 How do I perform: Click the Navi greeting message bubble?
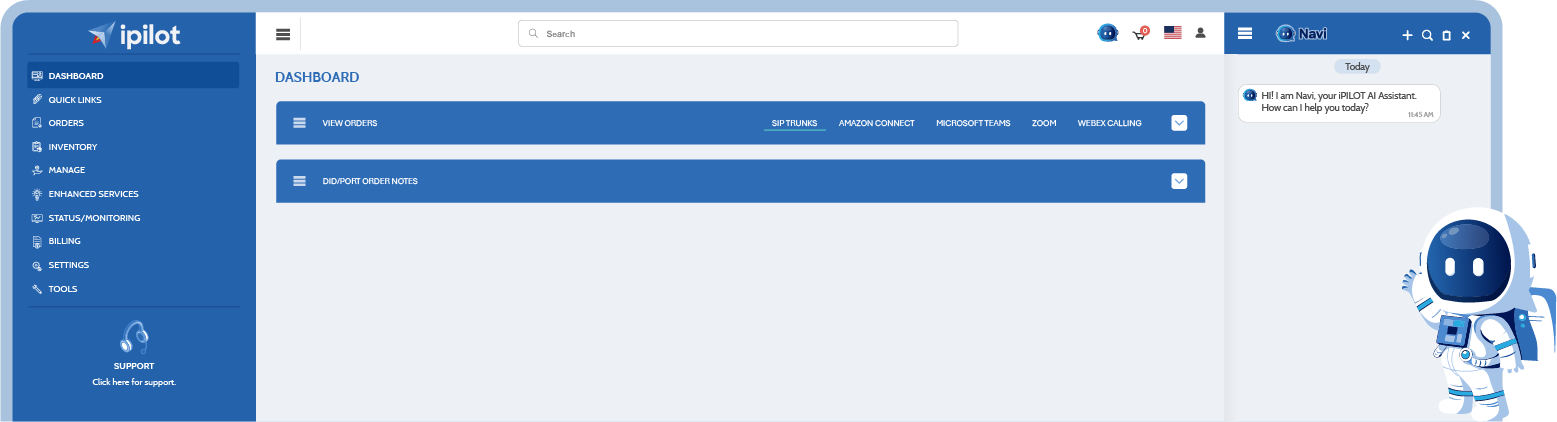click(1339, 103)
